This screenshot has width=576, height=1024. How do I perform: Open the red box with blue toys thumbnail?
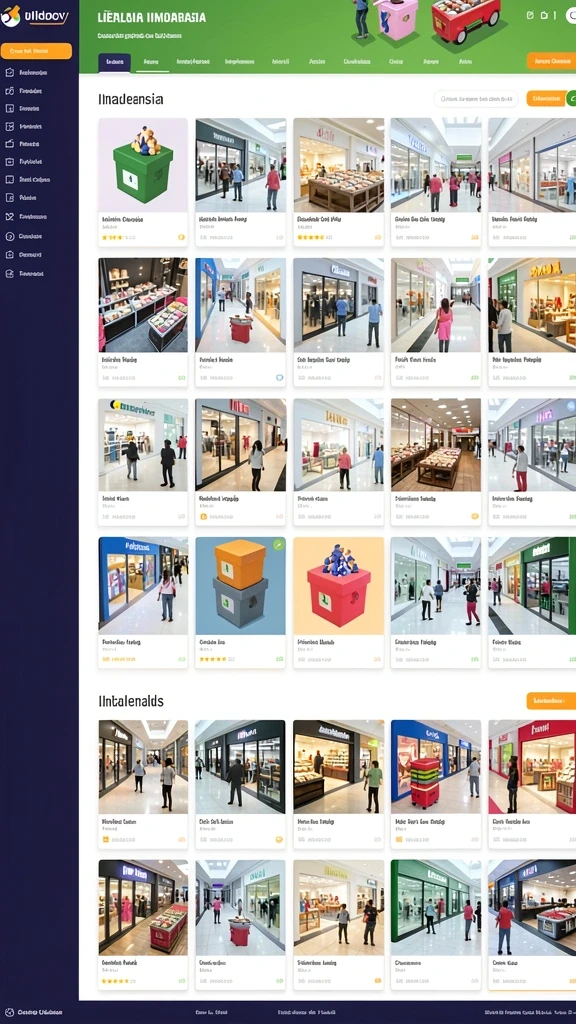[338, 585]
